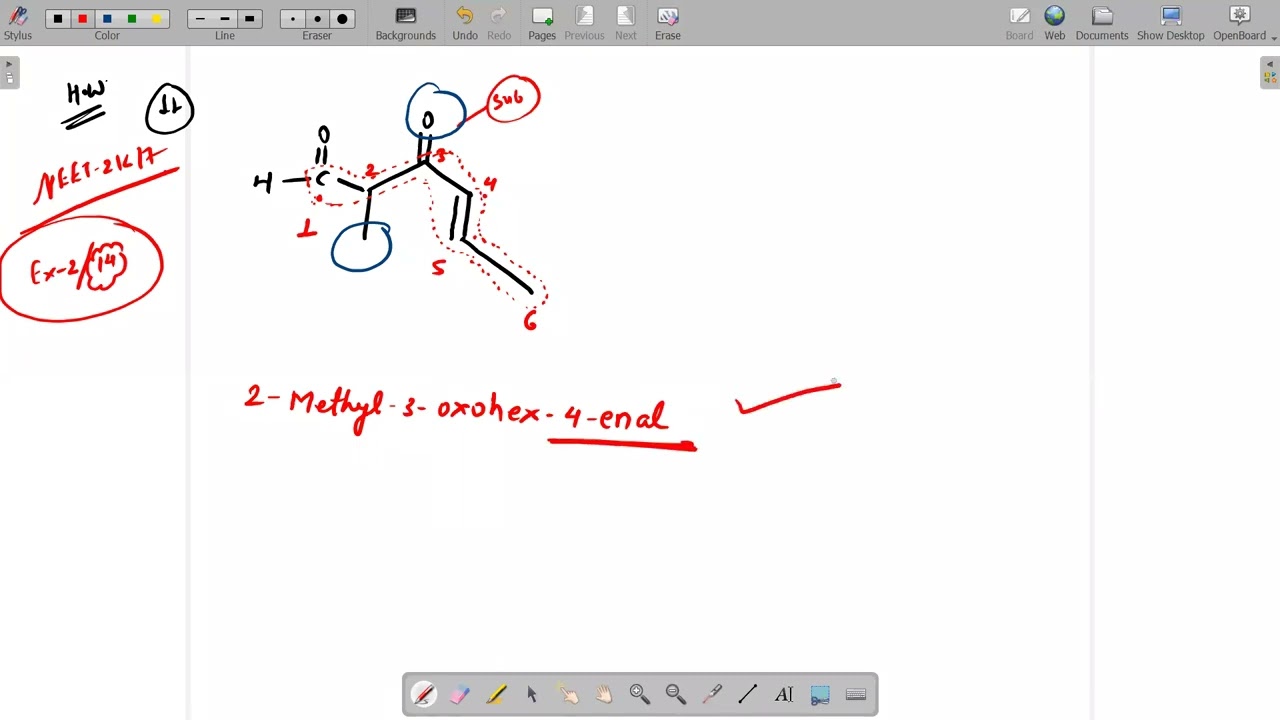This screenshot has width=1280, height=720.
Task: Choose the thin line width
Action: pyautogui.click(x=200, y=19)
